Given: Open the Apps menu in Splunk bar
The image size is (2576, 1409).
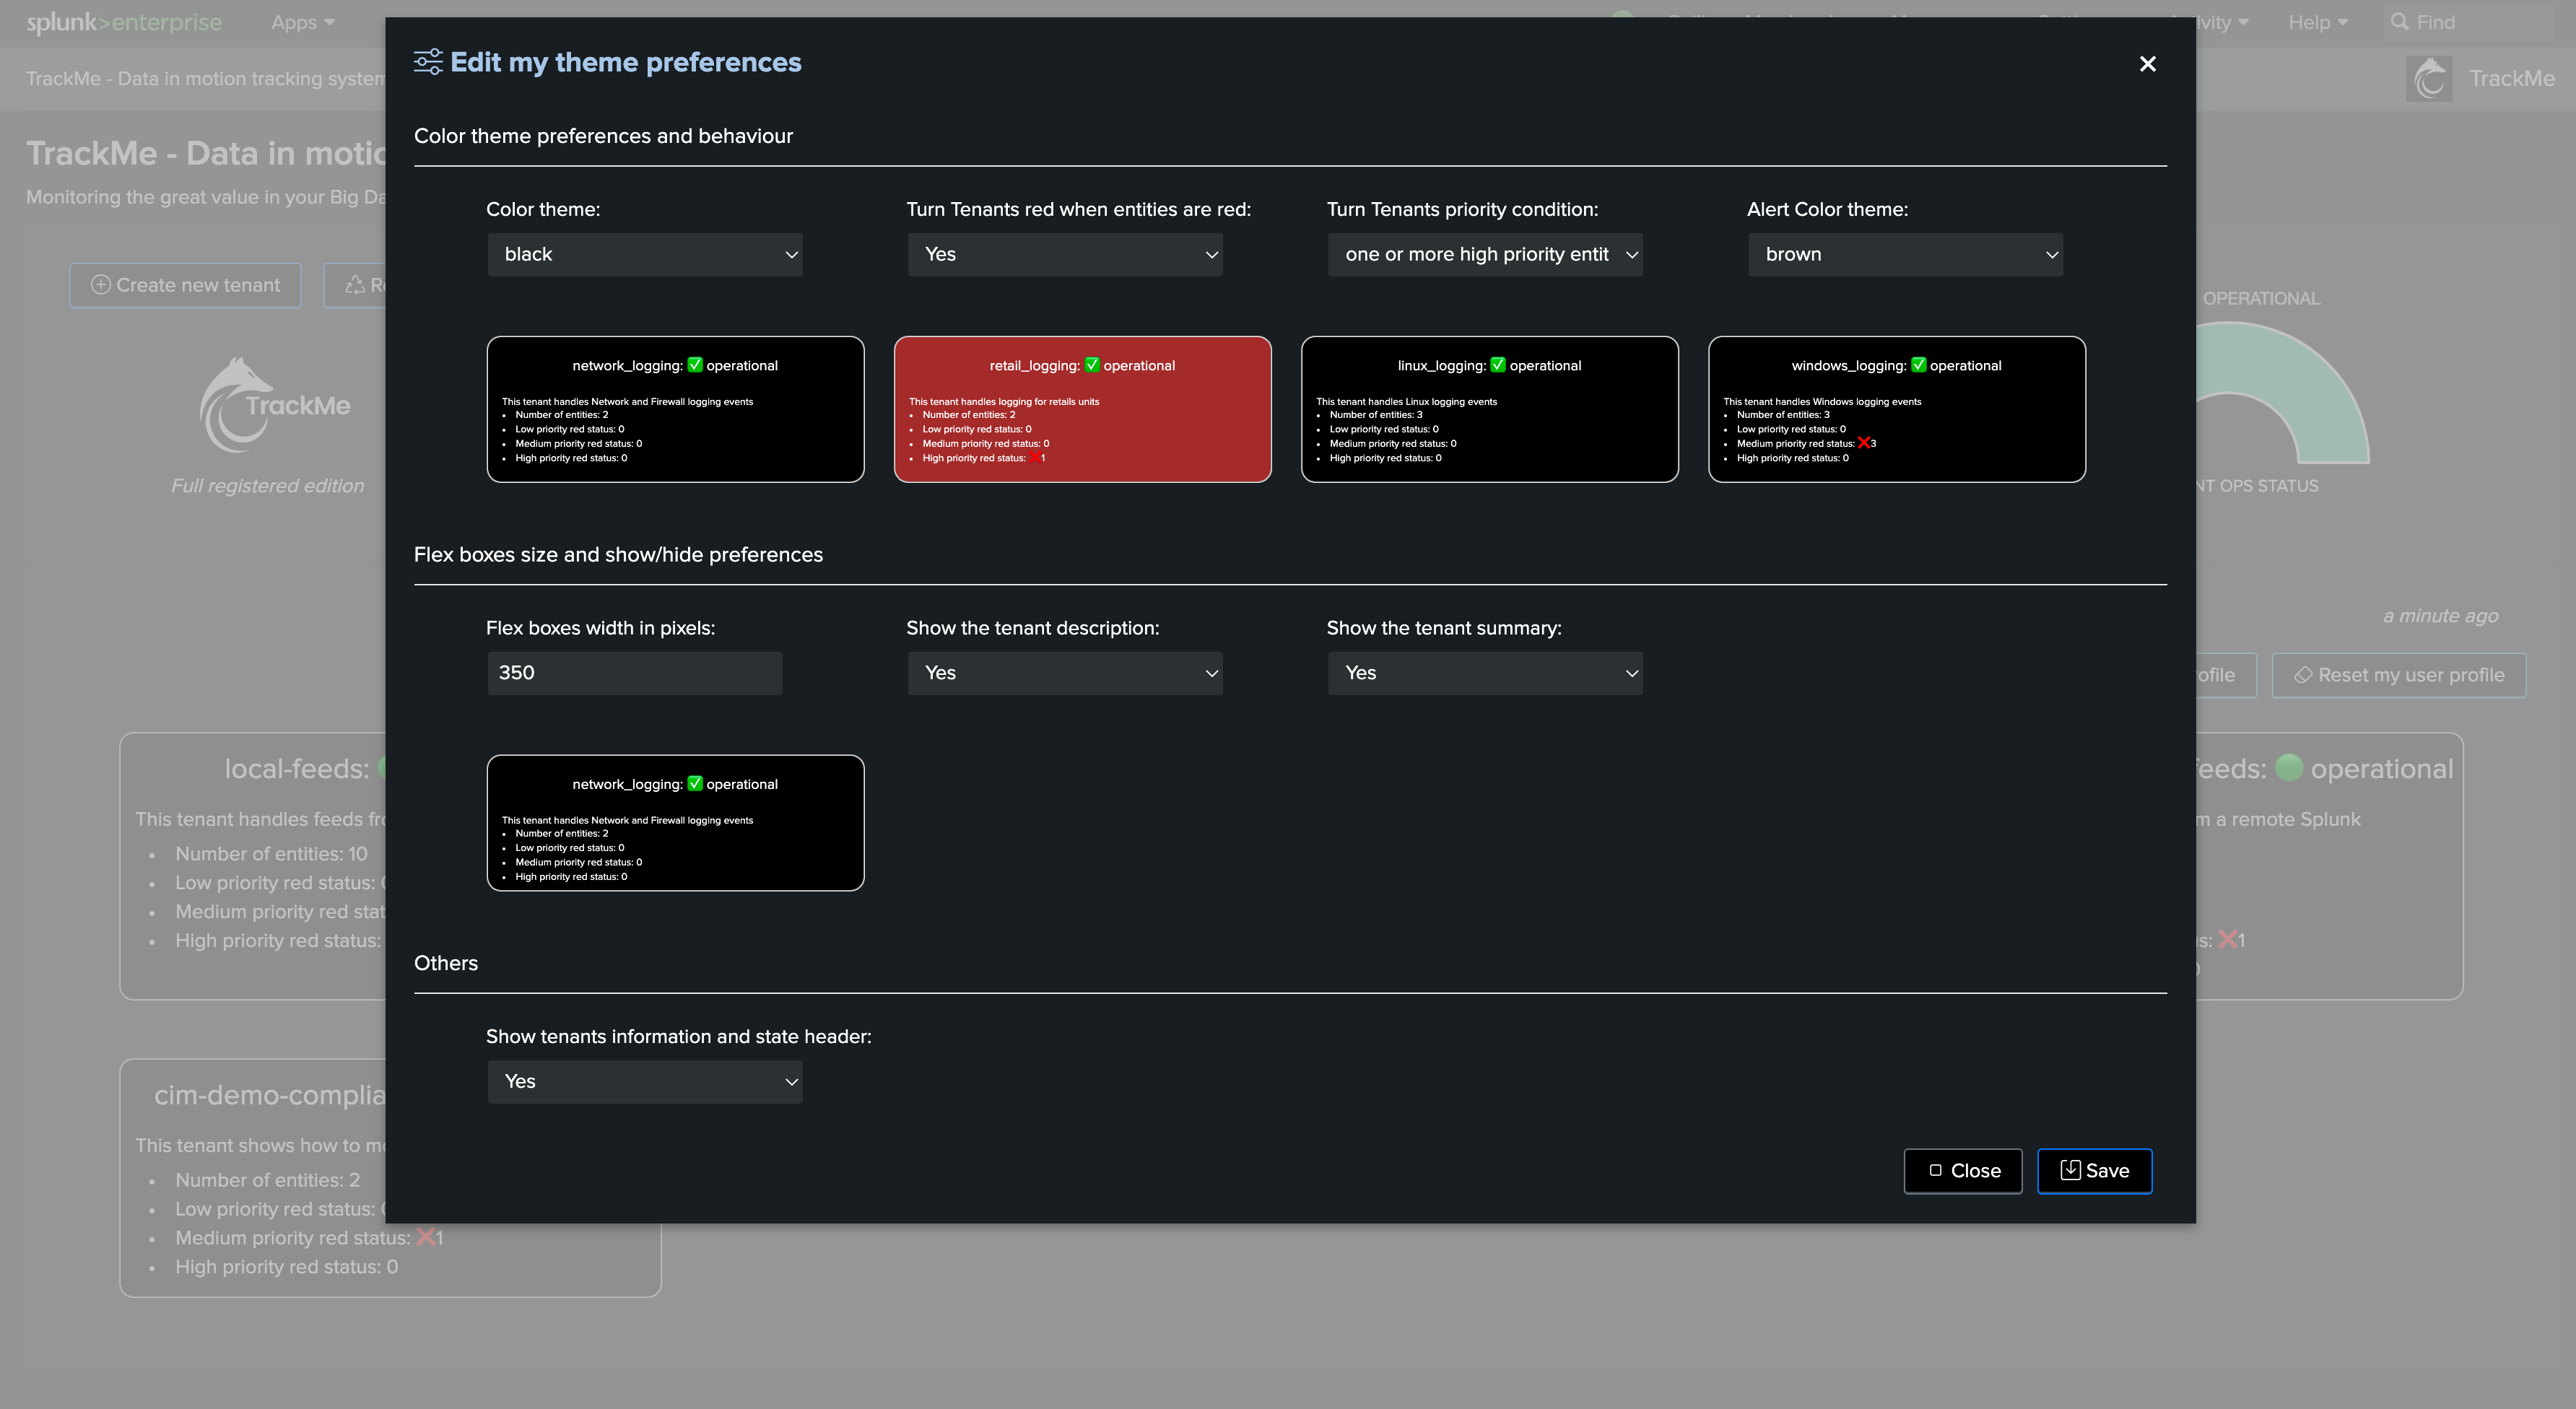Looking at the screenshot, I should coord(303,22).
